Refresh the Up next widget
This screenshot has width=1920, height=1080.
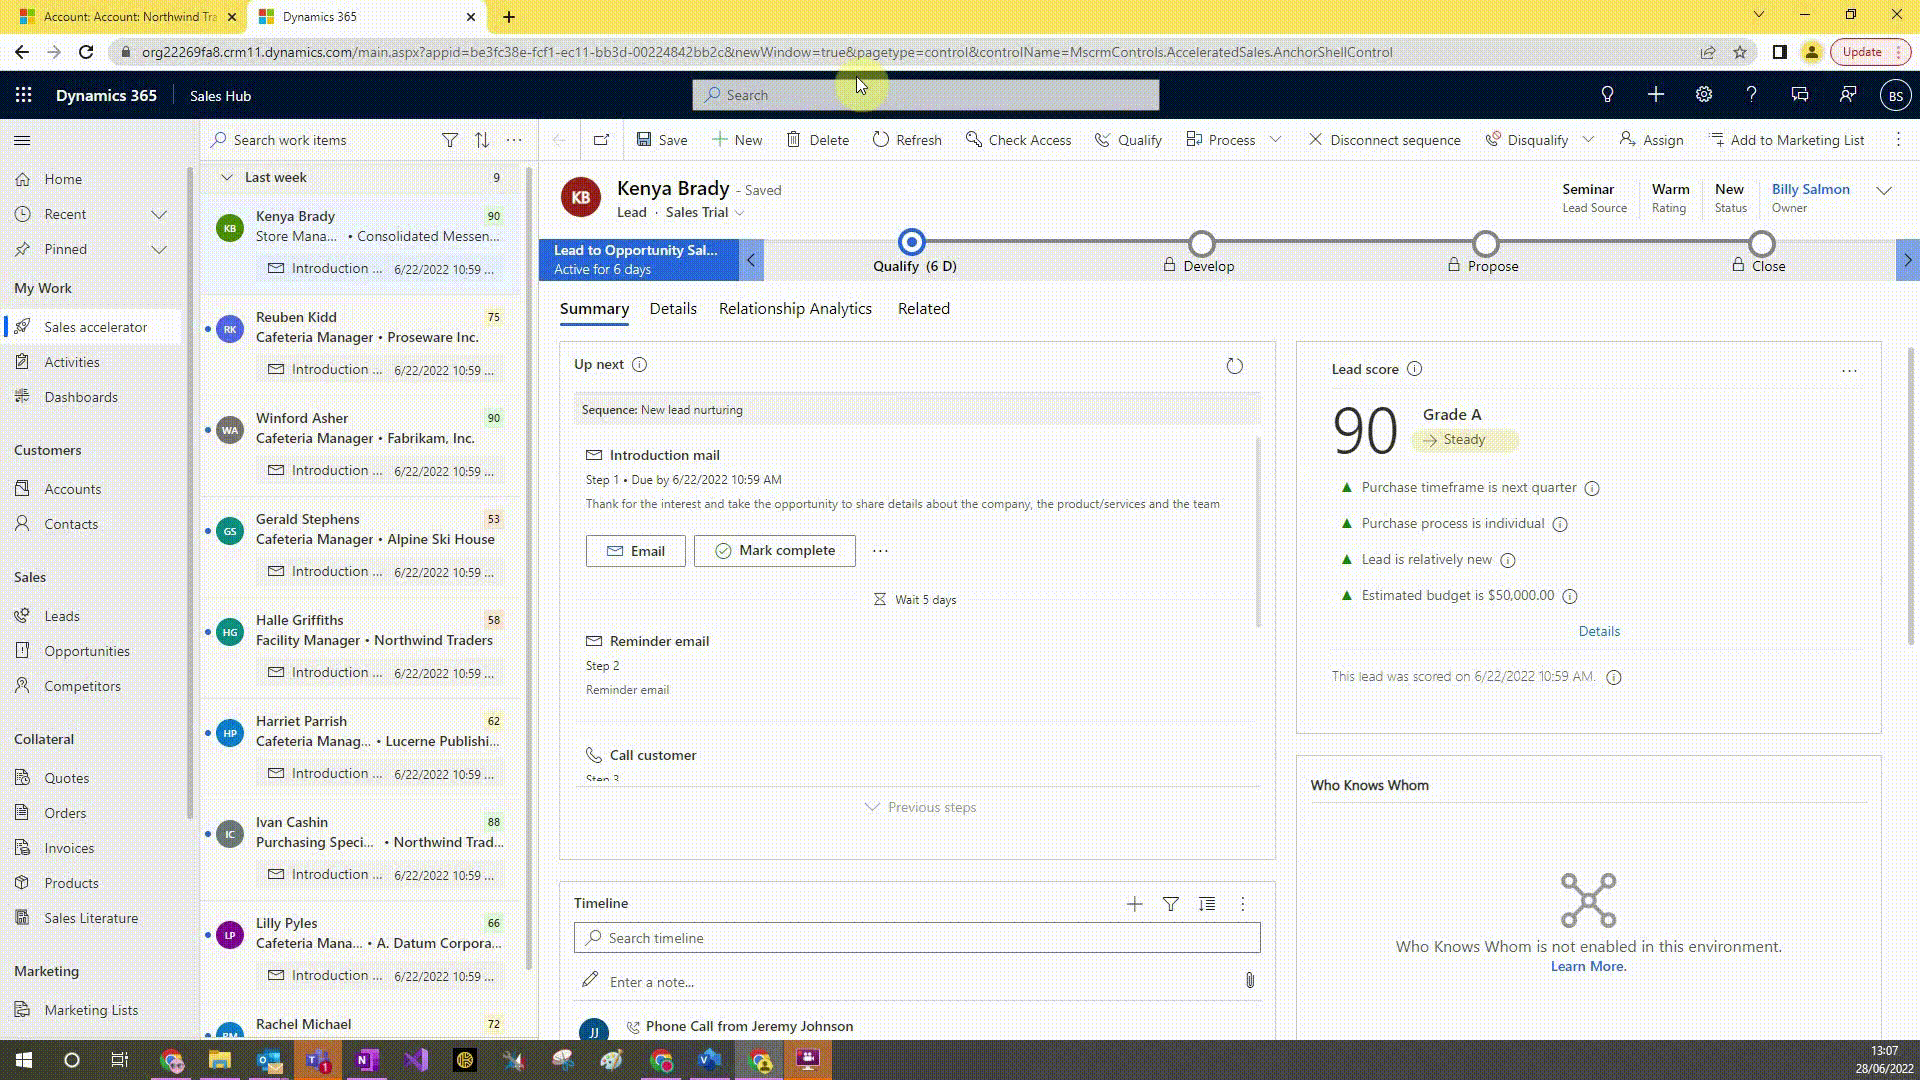[1234, 366]
